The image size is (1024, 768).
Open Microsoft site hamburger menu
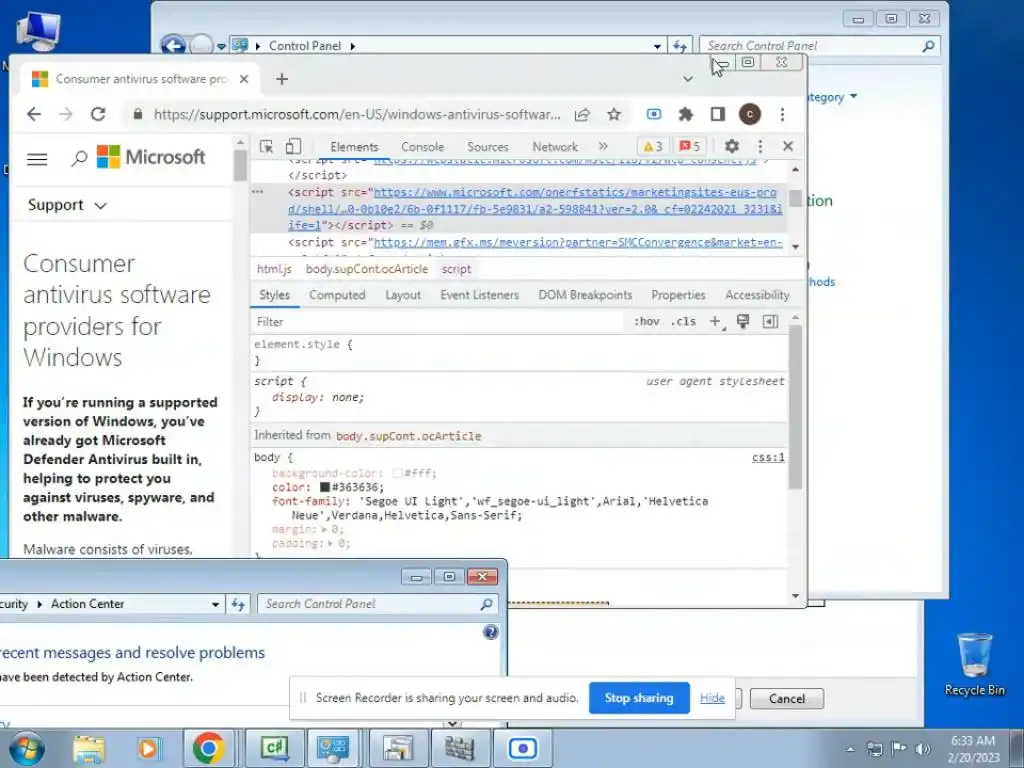point(37,159)
